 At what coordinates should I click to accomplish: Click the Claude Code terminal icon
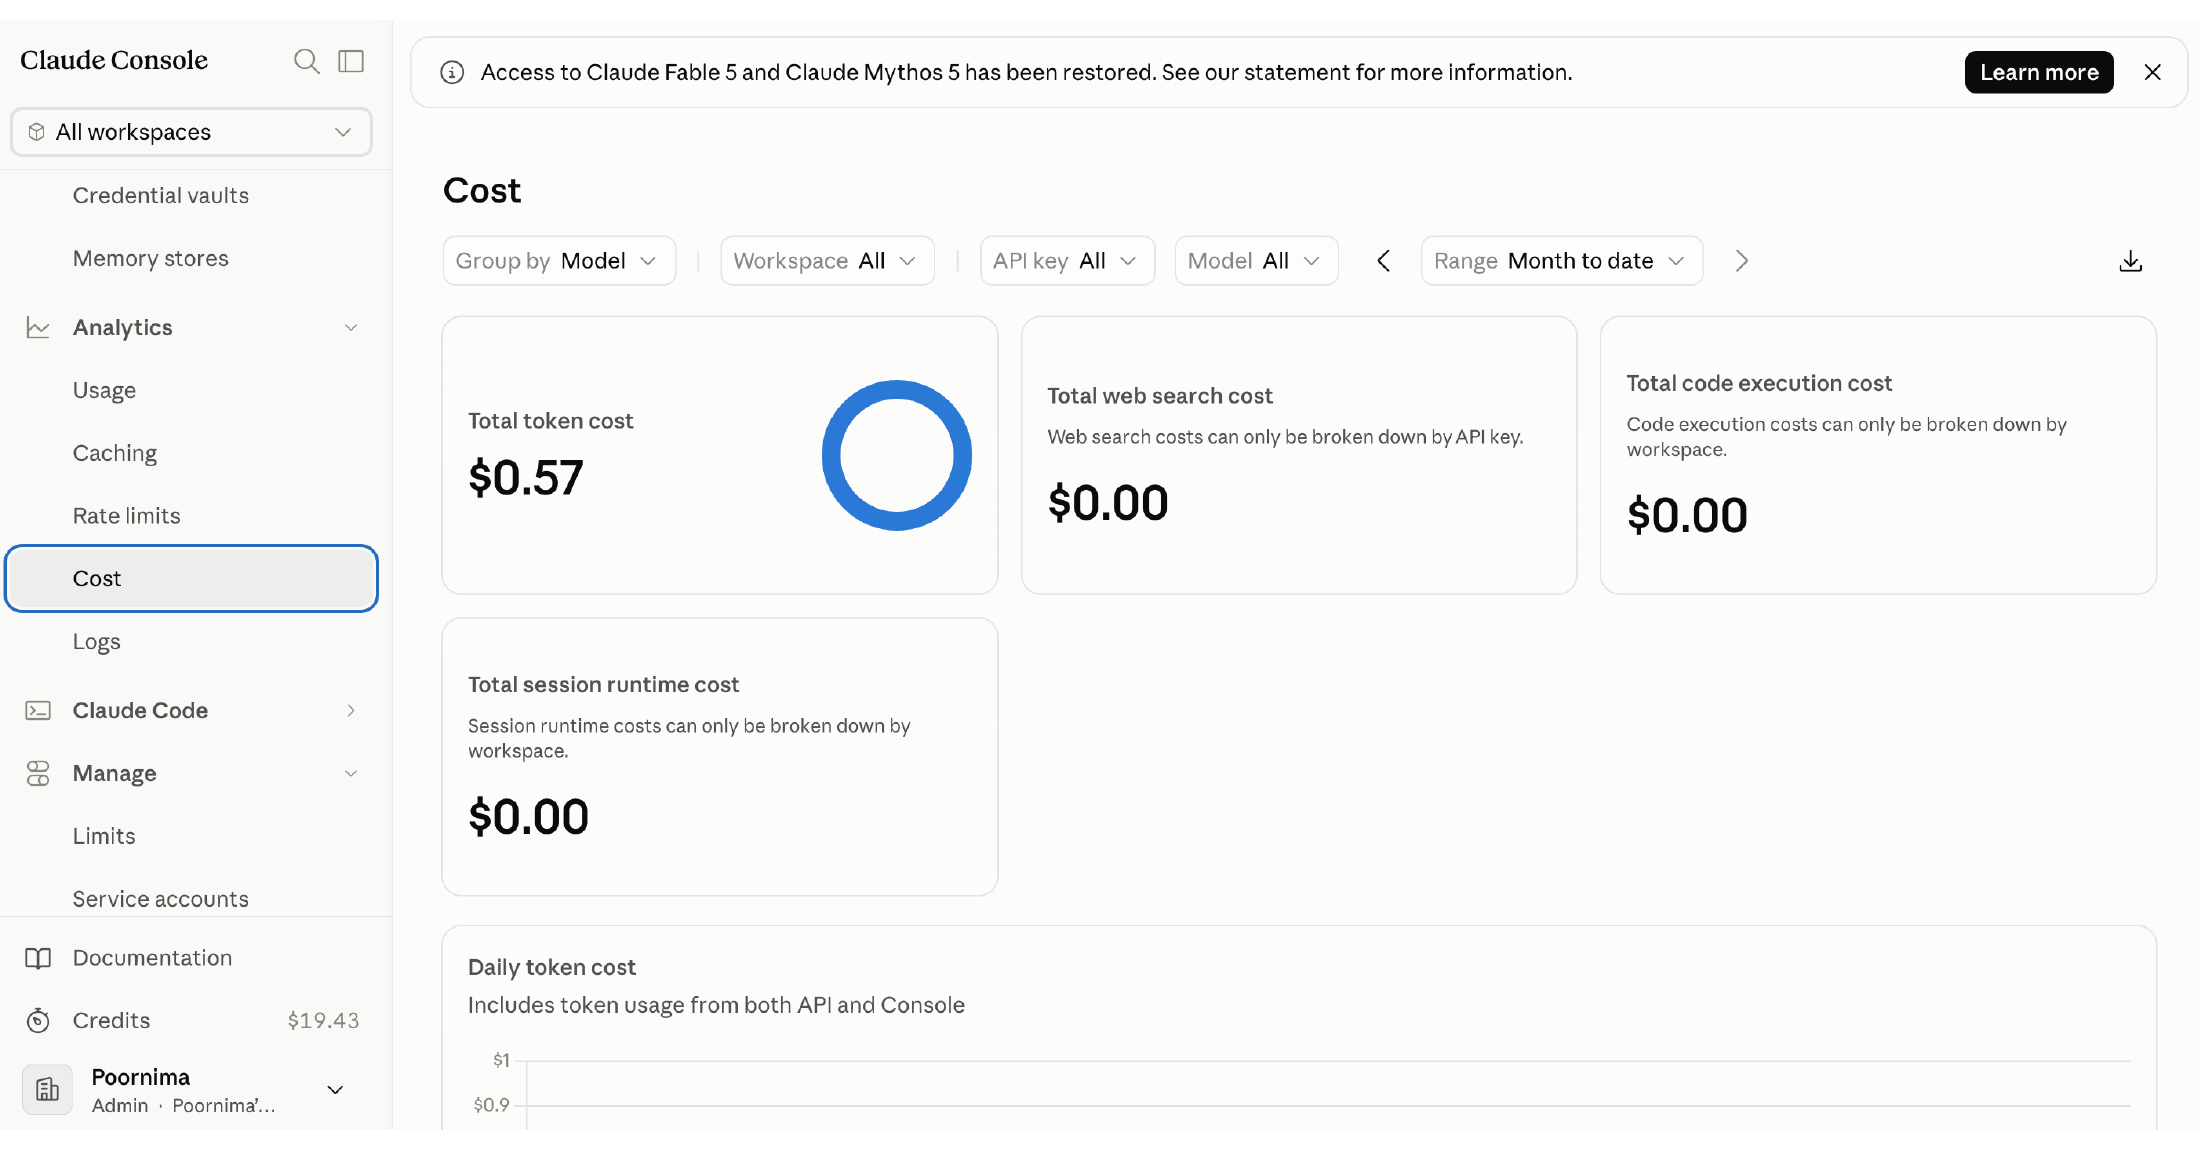38,710
